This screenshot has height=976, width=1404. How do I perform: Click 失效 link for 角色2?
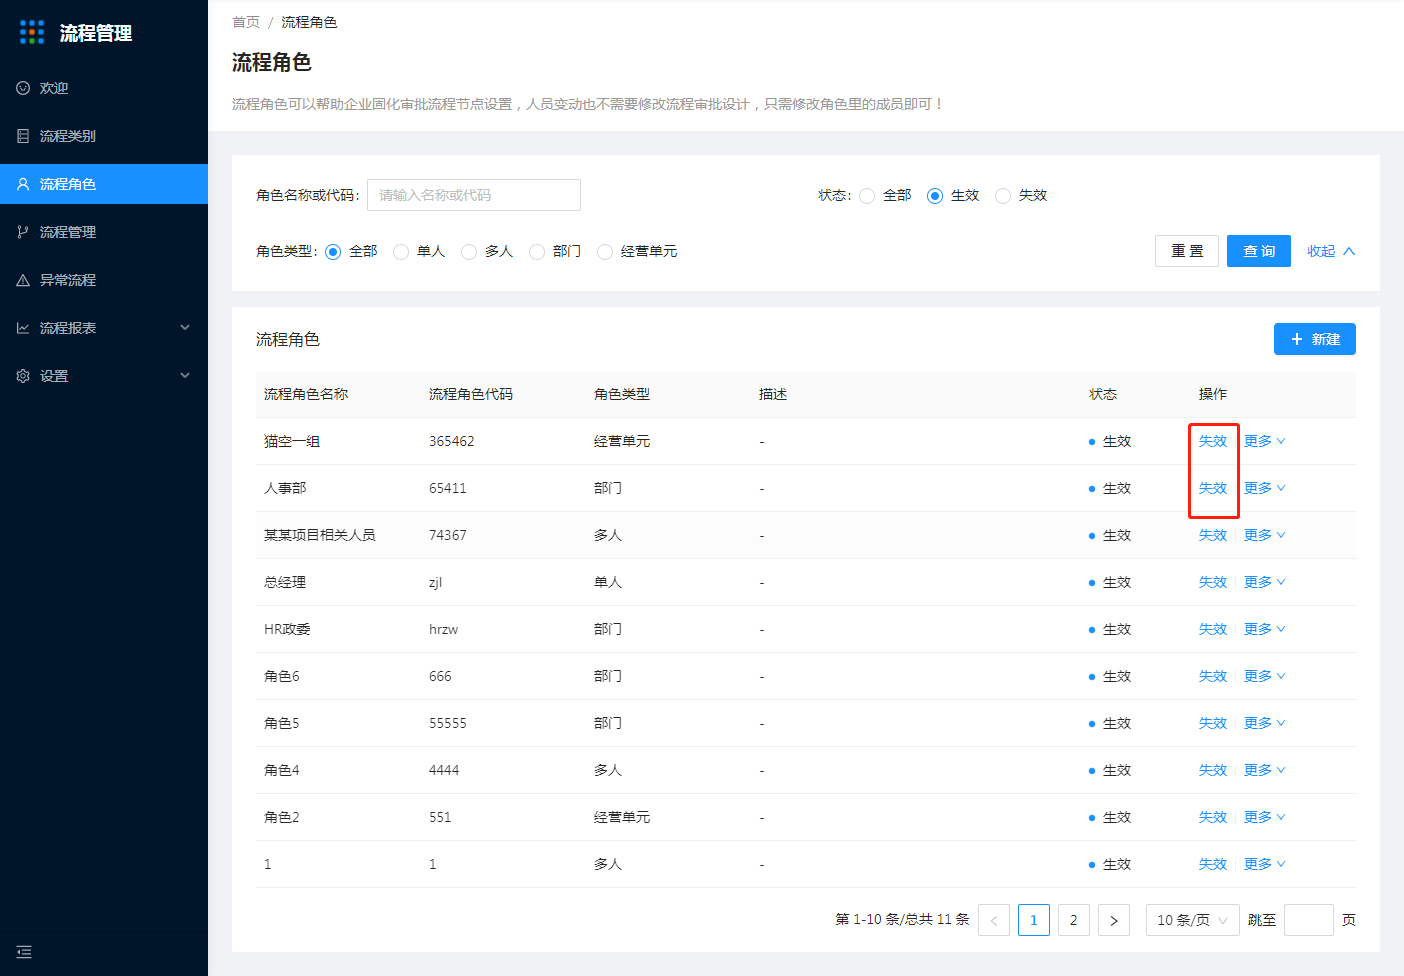pyautogui.click(x=1213, y=817)
